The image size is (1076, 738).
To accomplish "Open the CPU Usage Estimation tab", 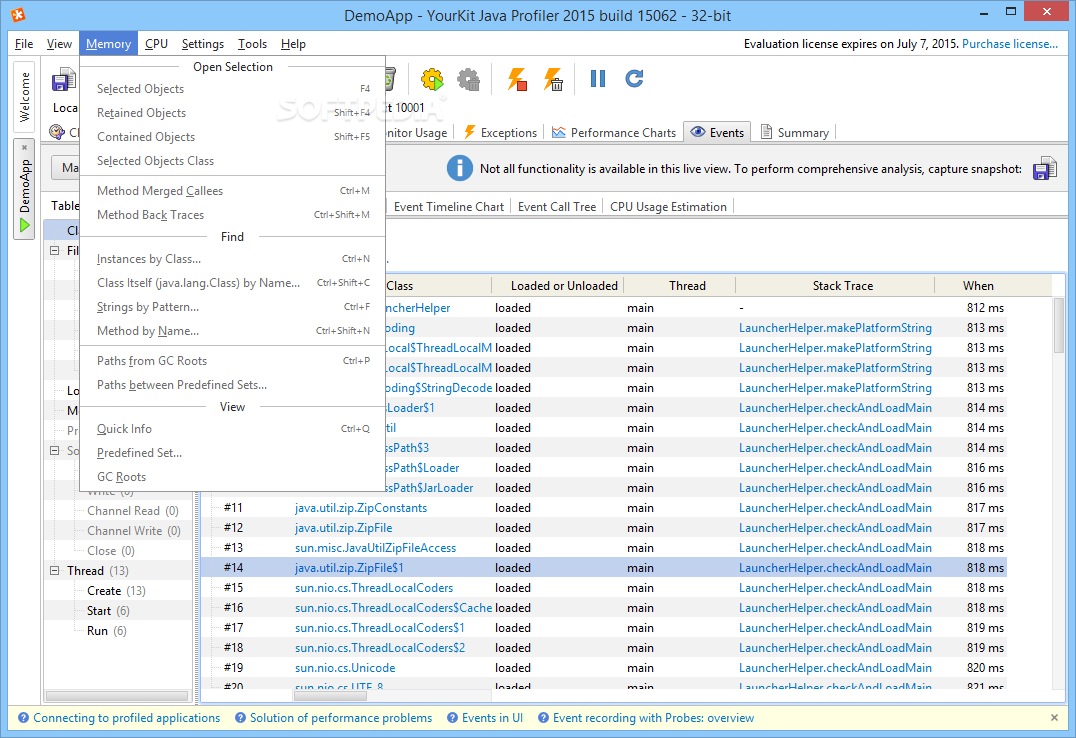I will 668,207.
